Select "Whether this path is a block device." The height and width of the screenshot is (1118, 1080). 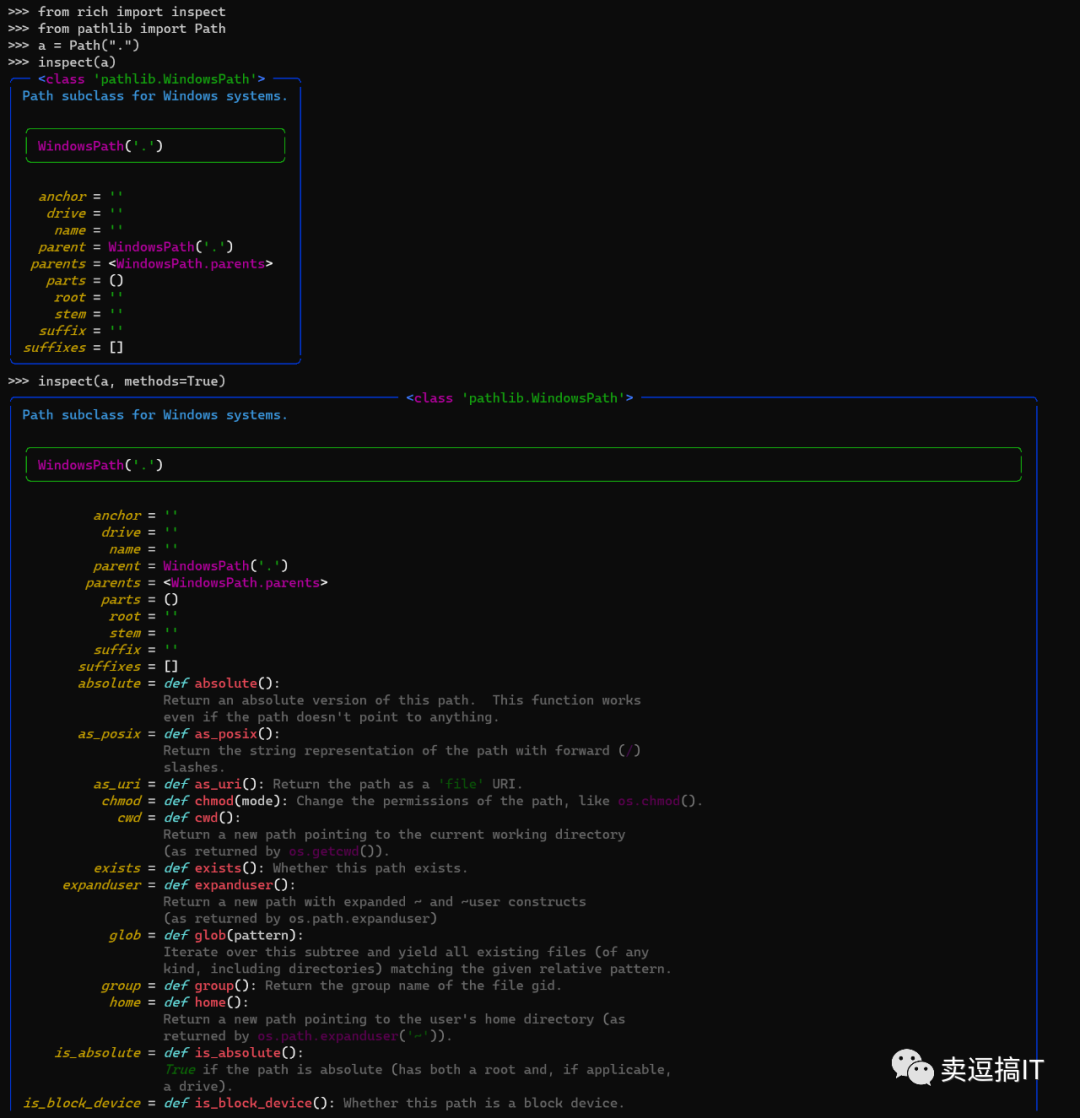[483, 1104]
